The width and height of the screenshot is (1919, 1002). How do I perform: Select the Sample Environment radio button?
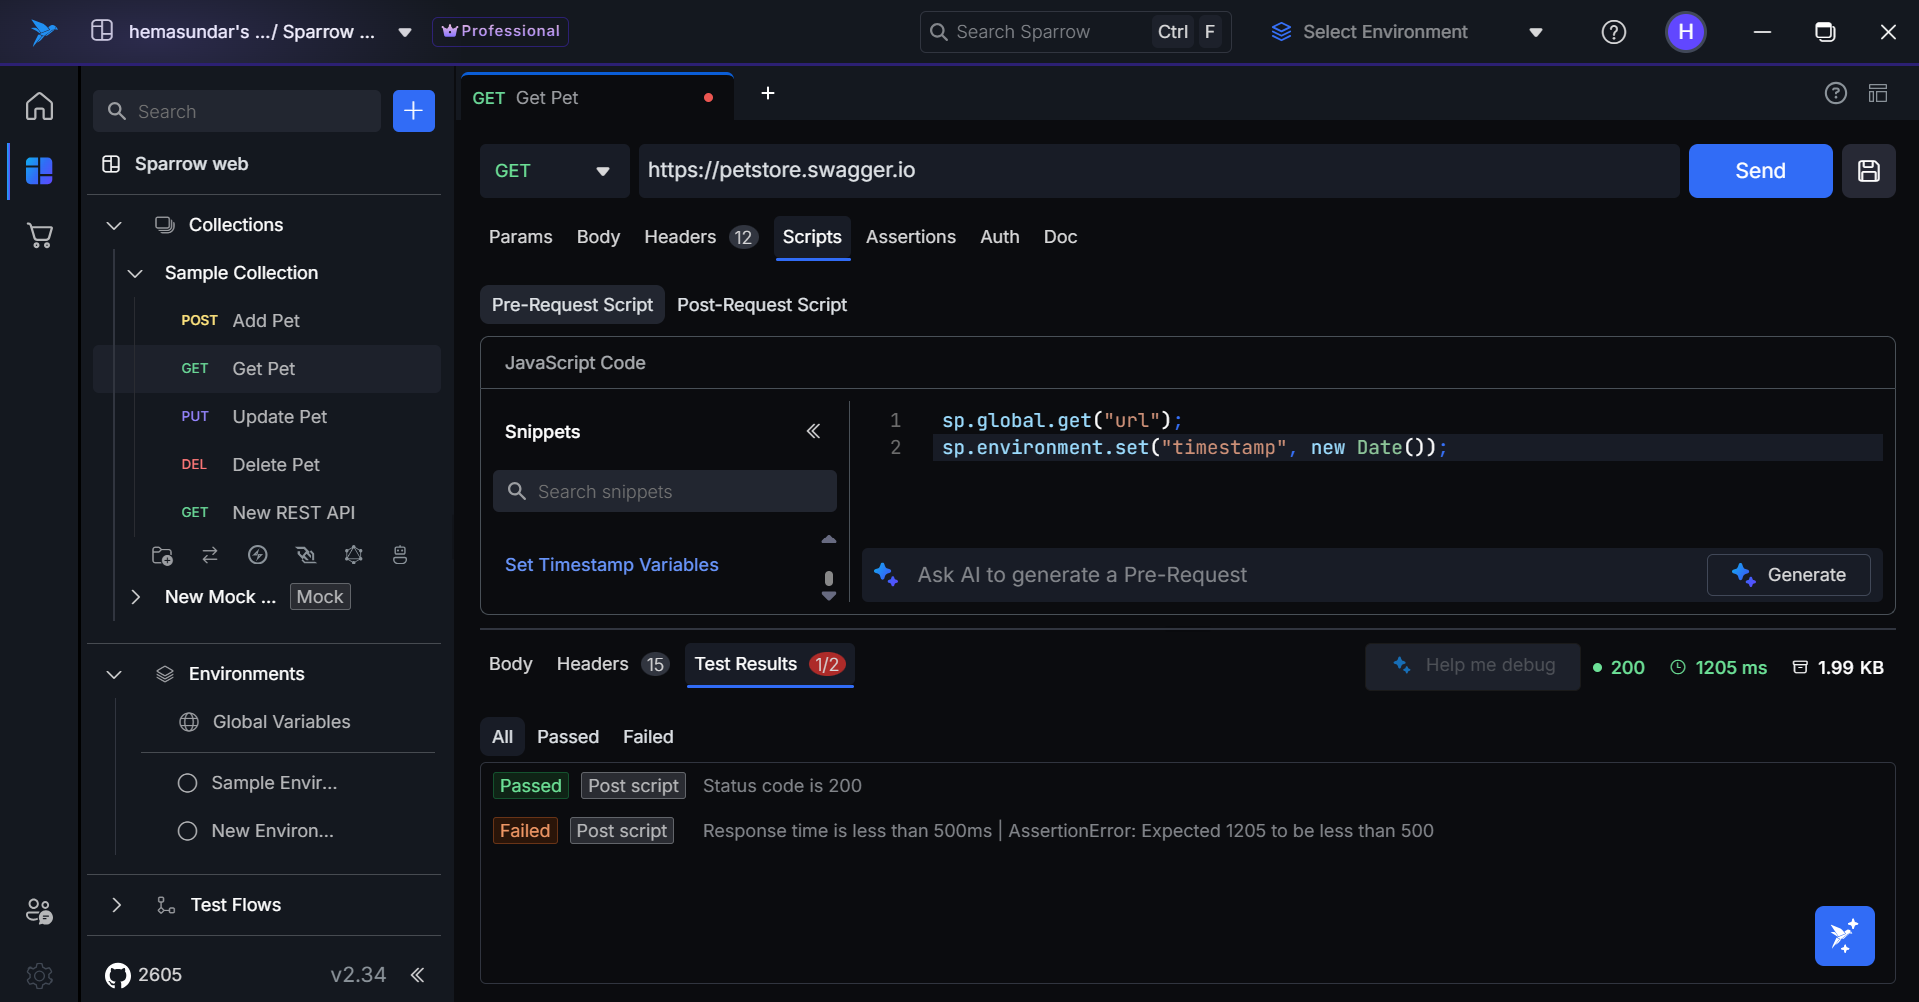187,783
